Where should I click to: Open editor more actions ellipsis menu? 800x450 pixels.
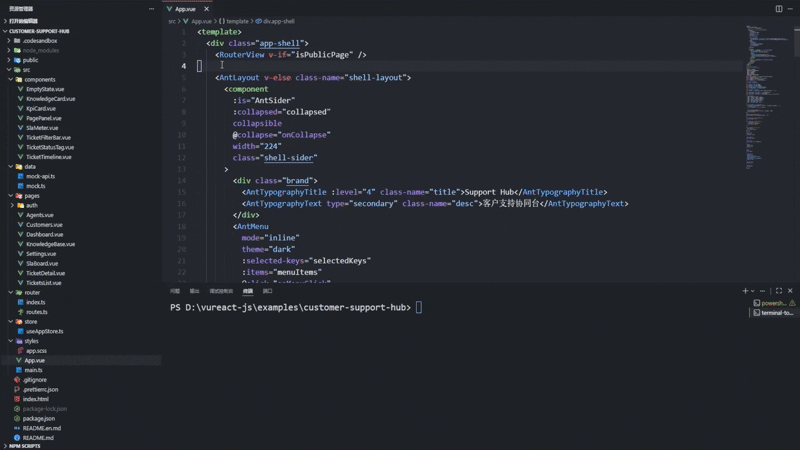pos(790,9)
